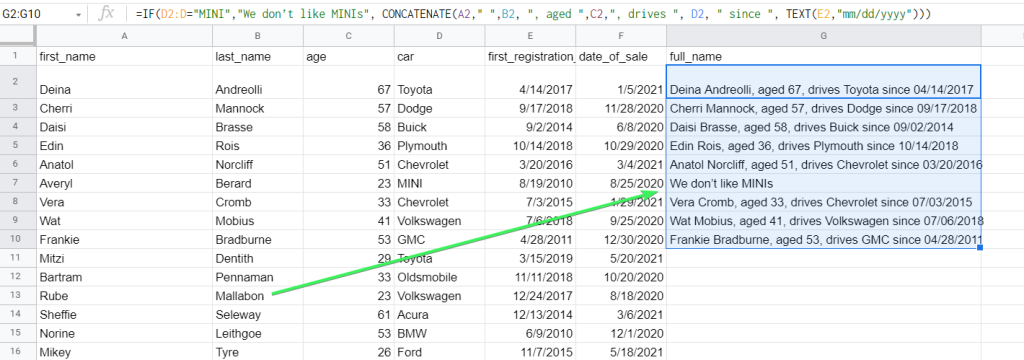Image resolution: width=1024 pixels, height=360 pixels.
Task: Select the cell containing Deina
Action: click(125, 82)
